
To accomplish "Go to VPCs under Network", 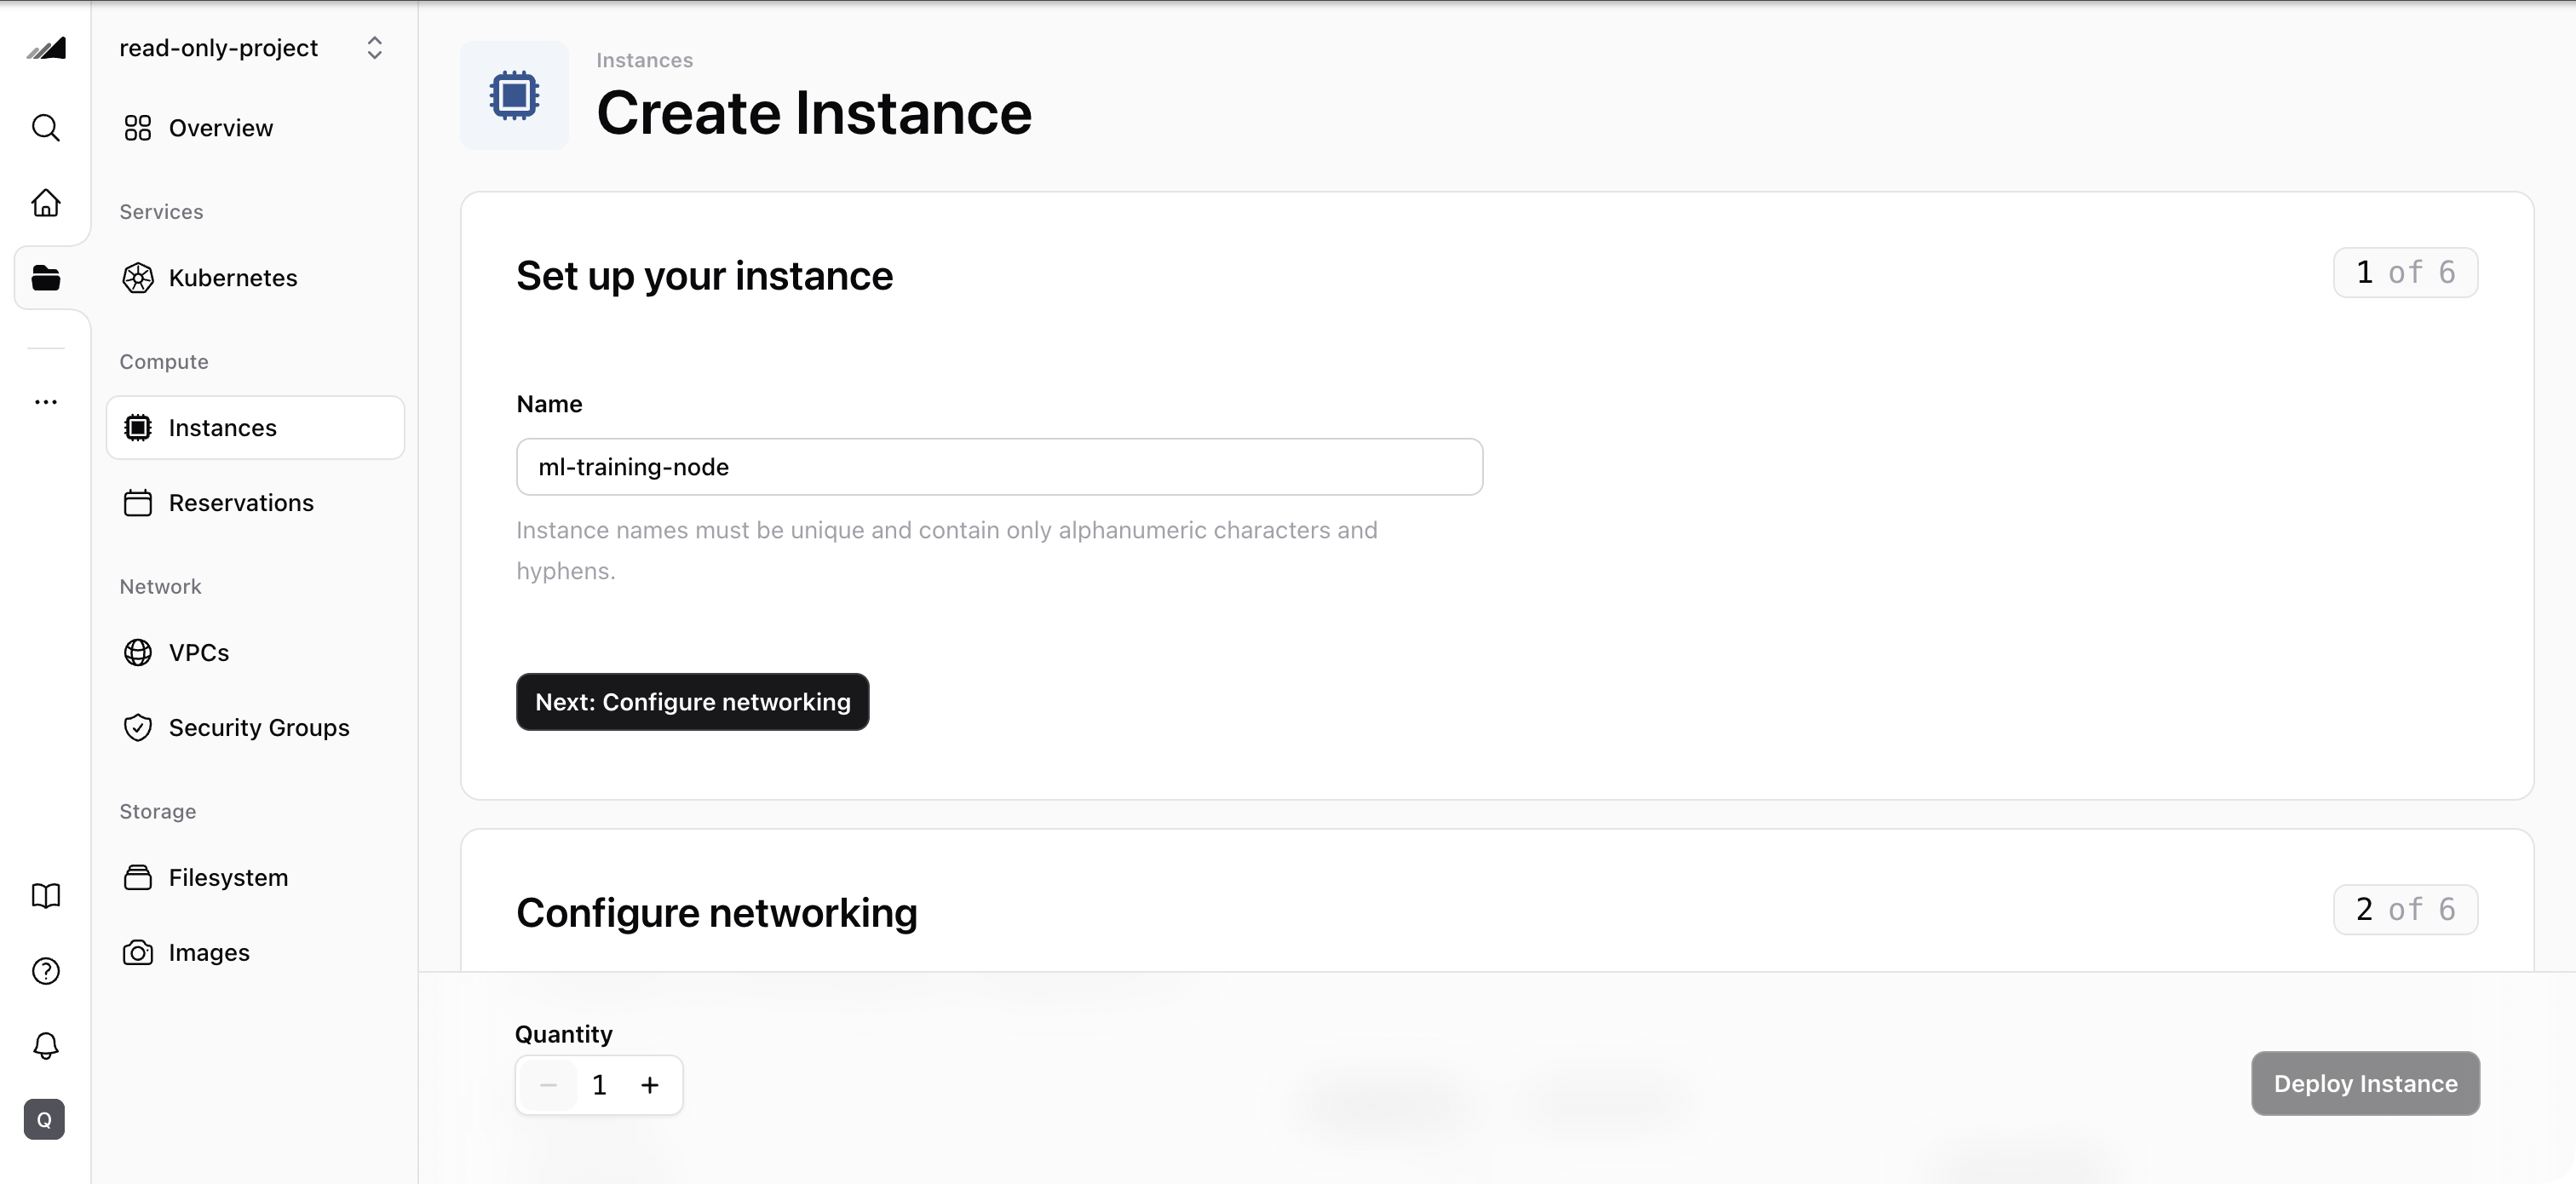I will pyautogui.click(x=255, y=653).
